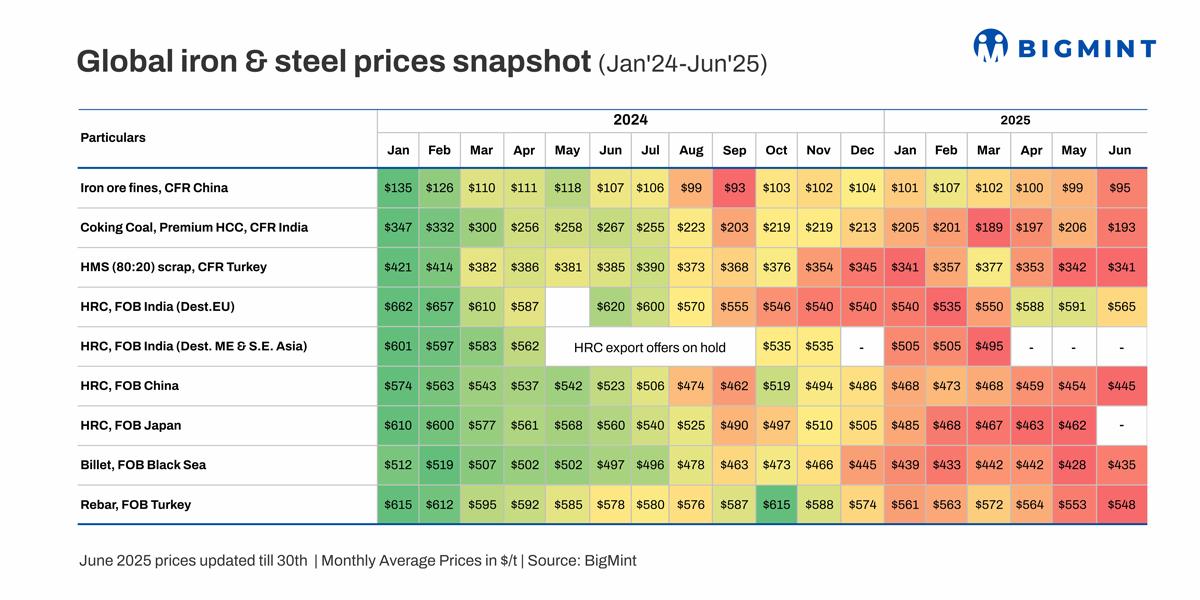Click the red $93 iron ore September cell

click(734, 188)
